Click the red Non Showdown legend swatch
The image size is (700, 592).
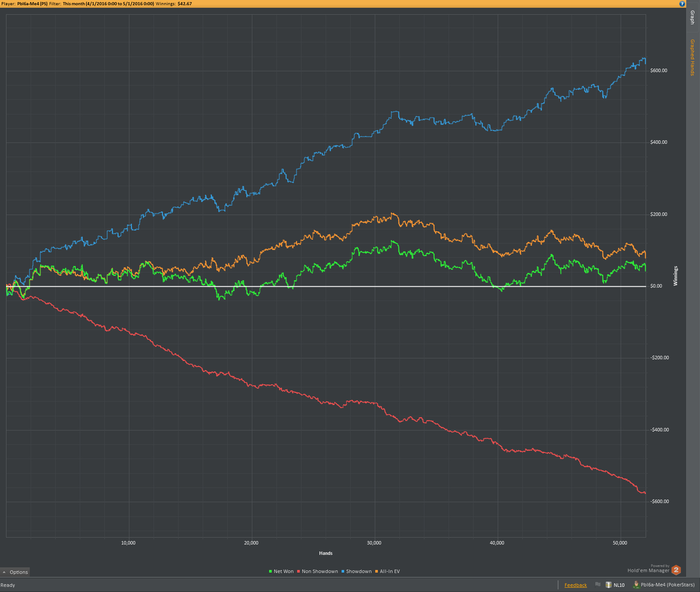[x=299, y=571]
